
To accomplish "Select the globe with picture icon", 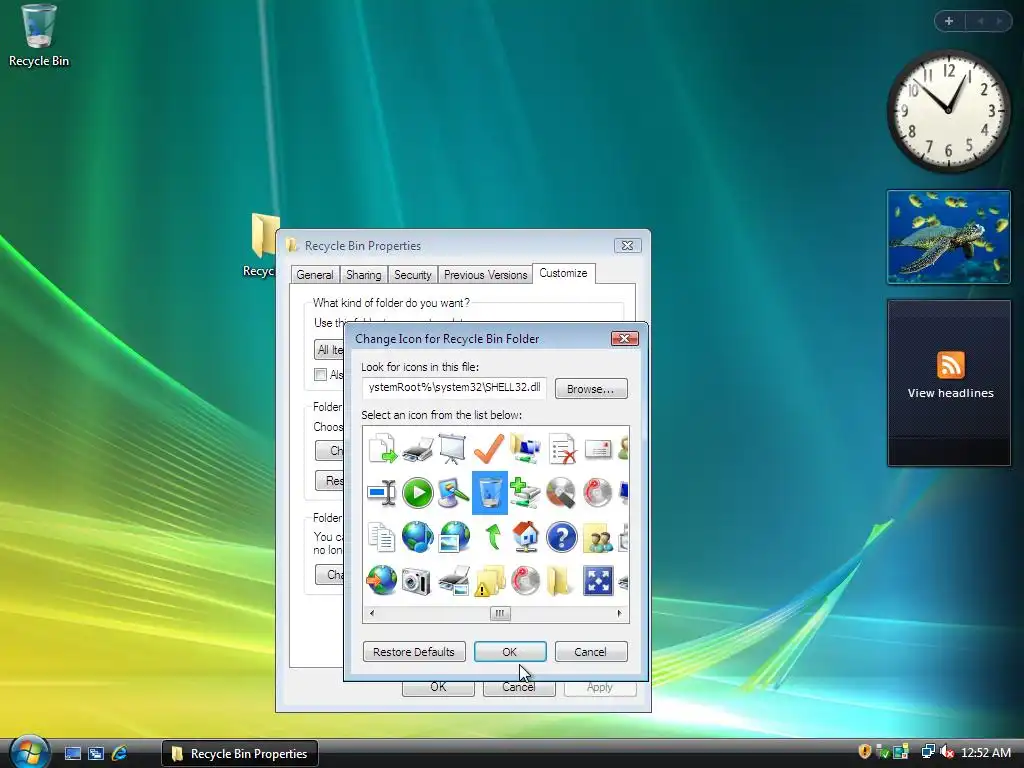I will click(x=454, y=537).
